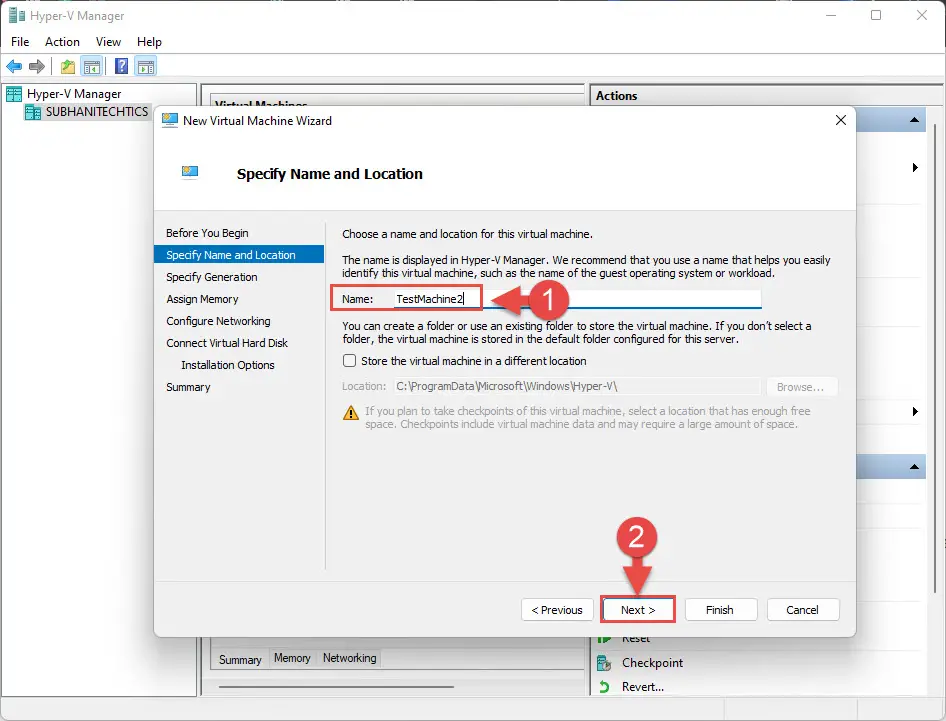Viewport: 946px width, 721px height.
Task: Enable Store the virtual machine in different location
Action: pyautogui.click(x=349, y=361)
